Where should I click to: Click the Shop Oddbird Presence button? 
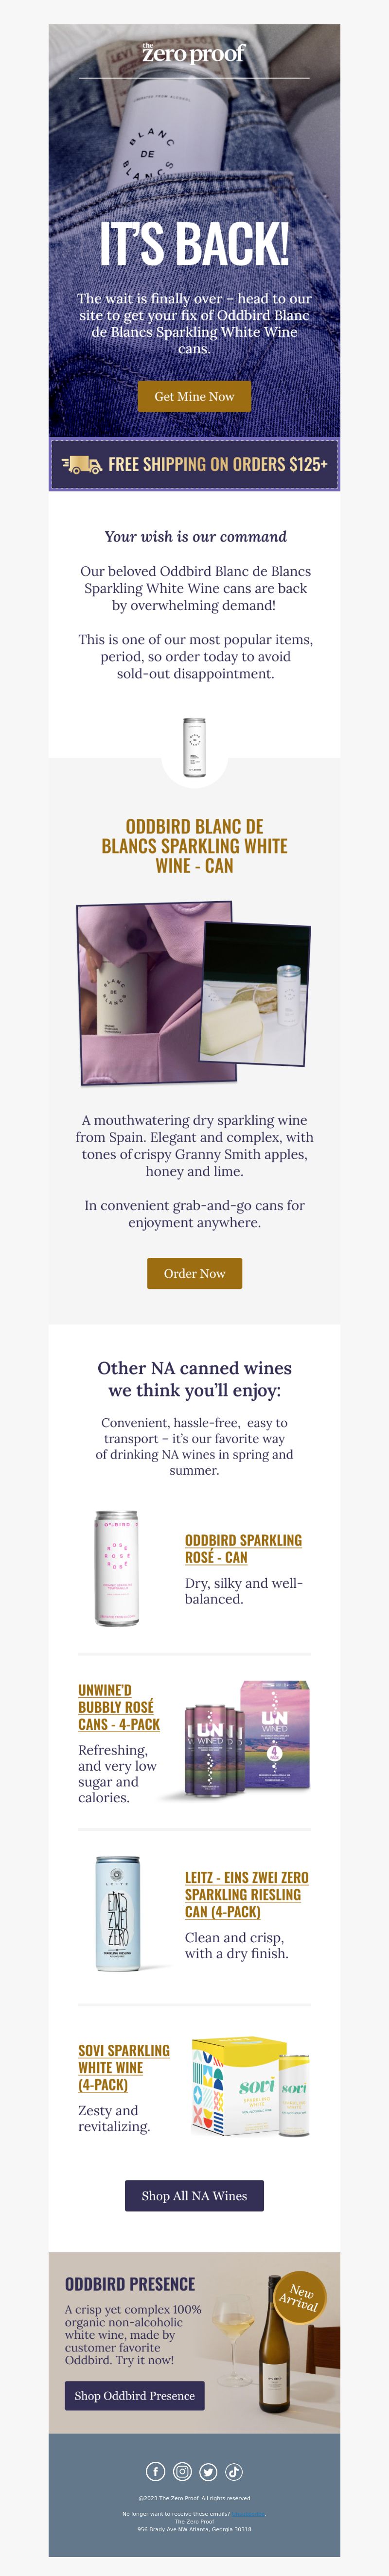[x=135, y=2395]
